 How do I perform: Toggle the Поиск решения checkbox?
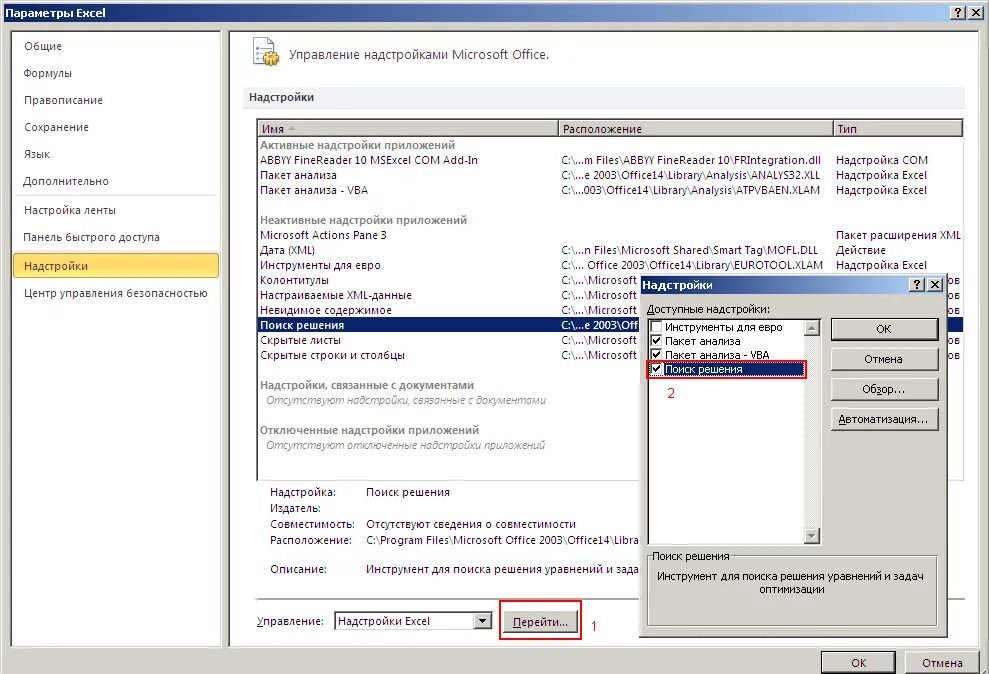657,369
